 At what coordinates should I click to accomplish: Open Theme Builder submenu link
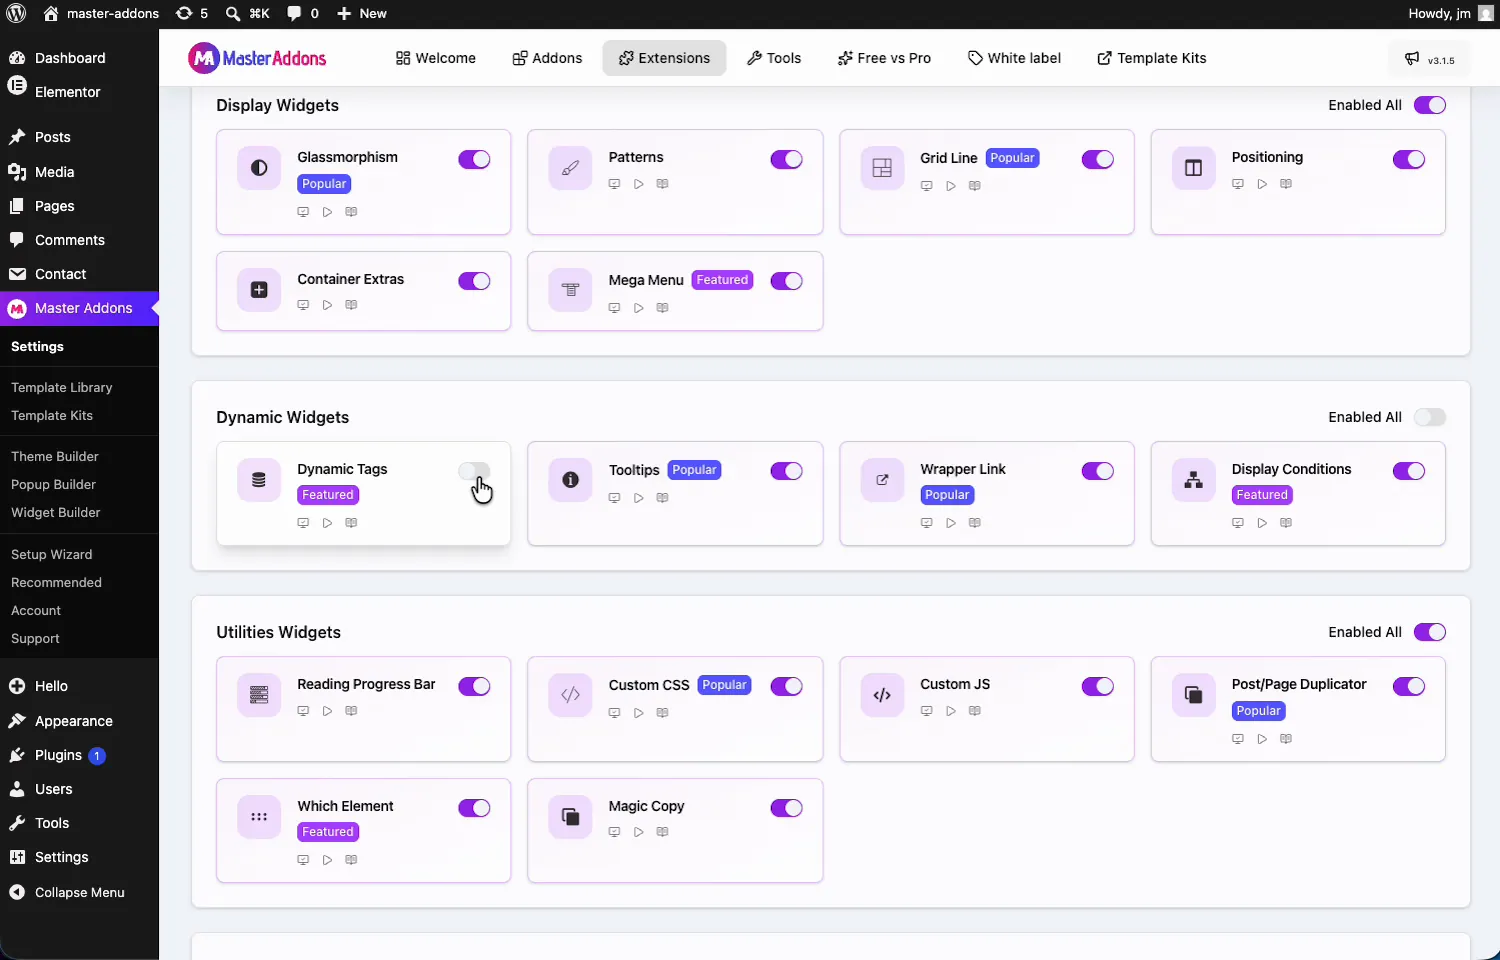tap(55, 456)
